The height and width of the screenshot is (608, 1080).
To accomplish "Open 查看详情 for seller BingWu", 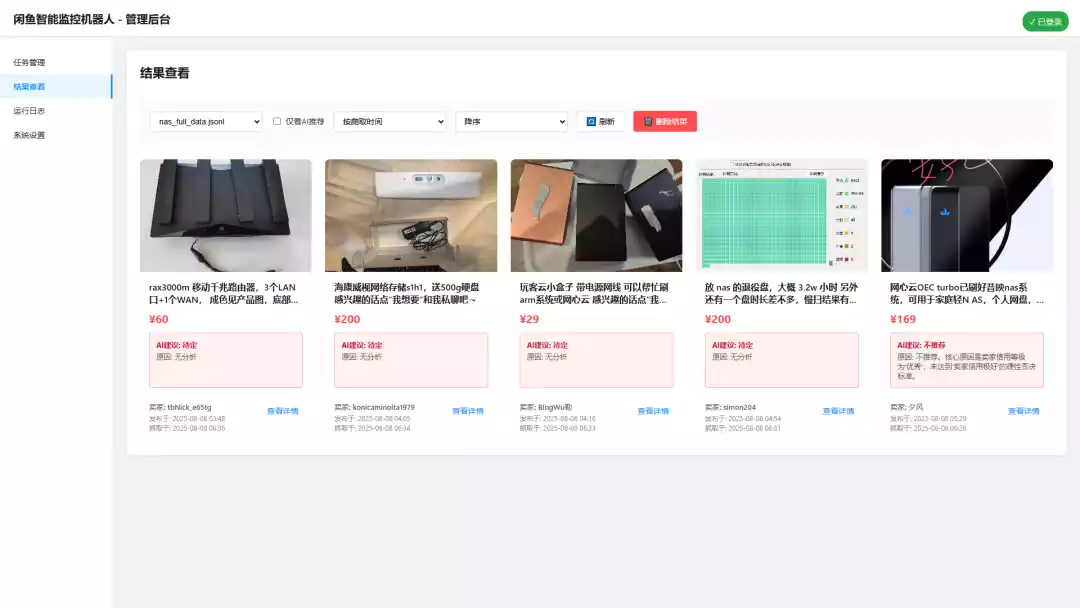I will click(653, 411).
